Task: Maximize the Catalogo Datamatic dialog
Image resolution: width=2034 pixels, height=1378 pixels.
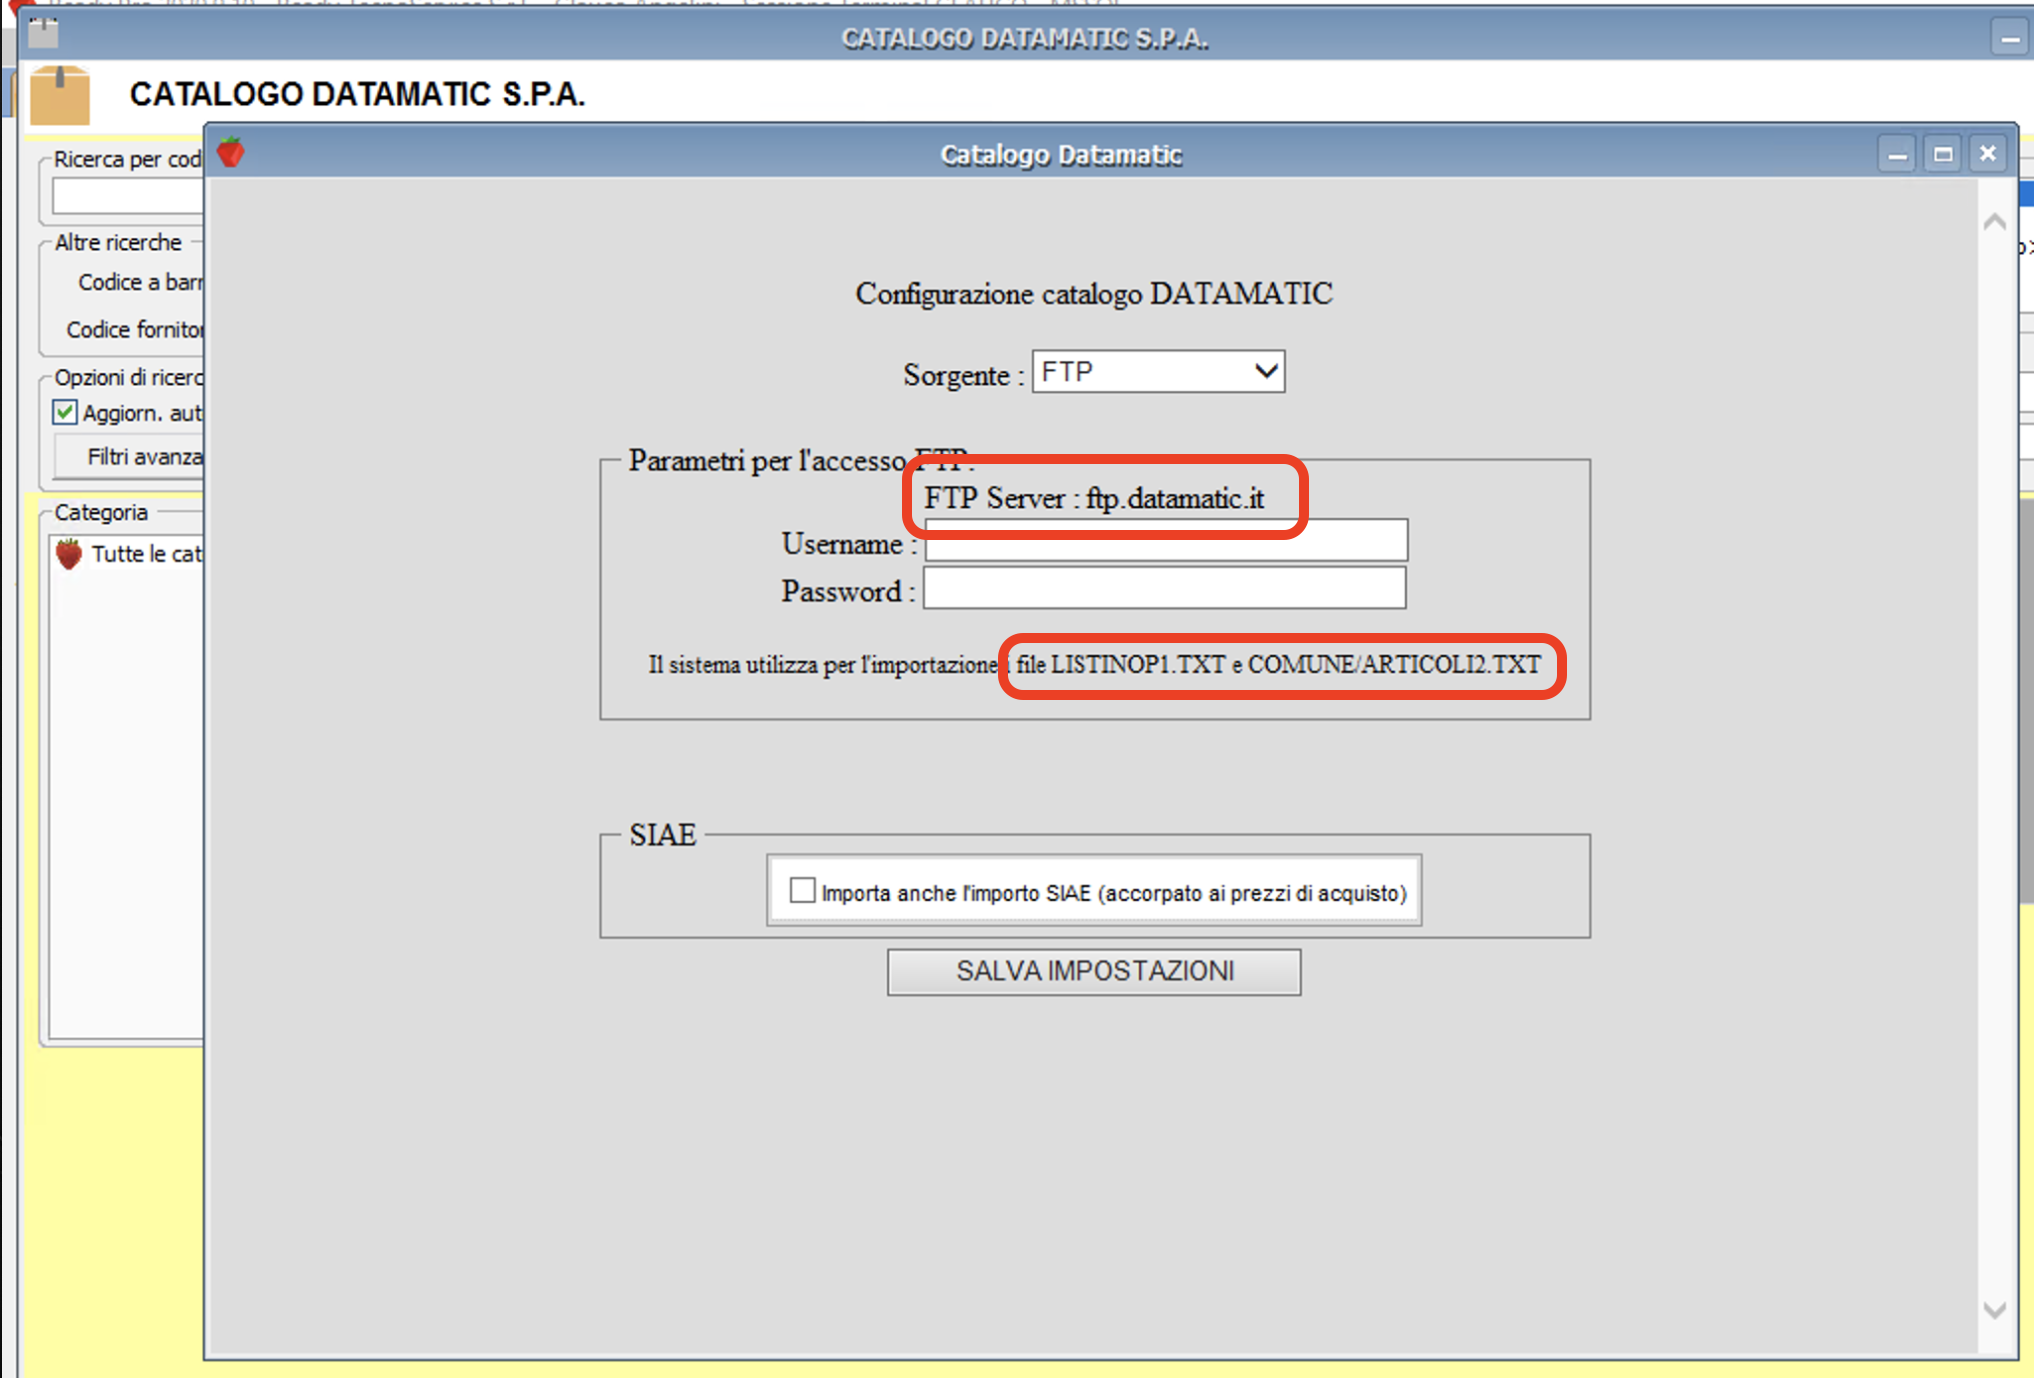Action: click(1942, 155)
